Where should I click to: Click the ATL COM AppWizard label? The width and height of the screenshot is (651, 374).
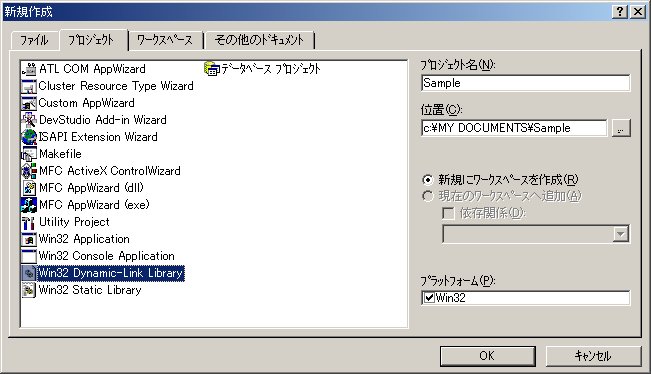pos(93,69)
